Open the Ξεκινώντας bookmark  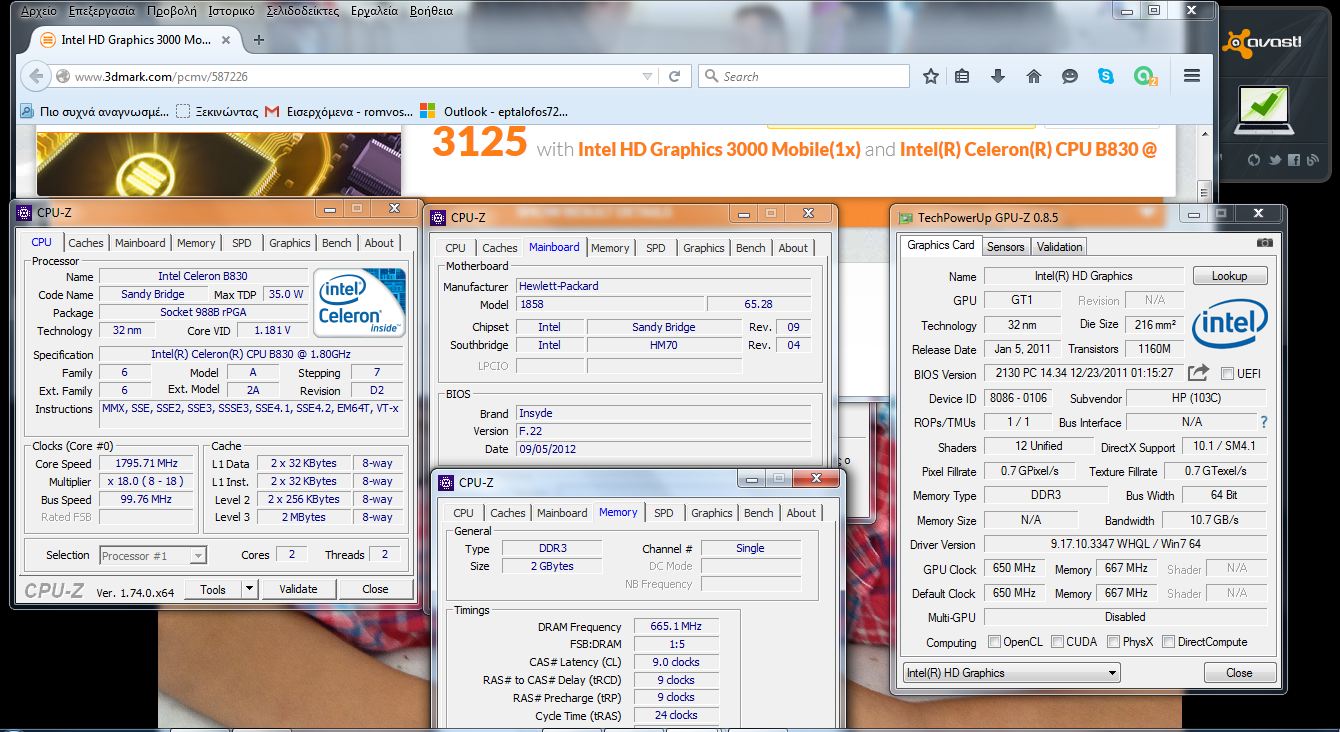click(x=217, y=111)
